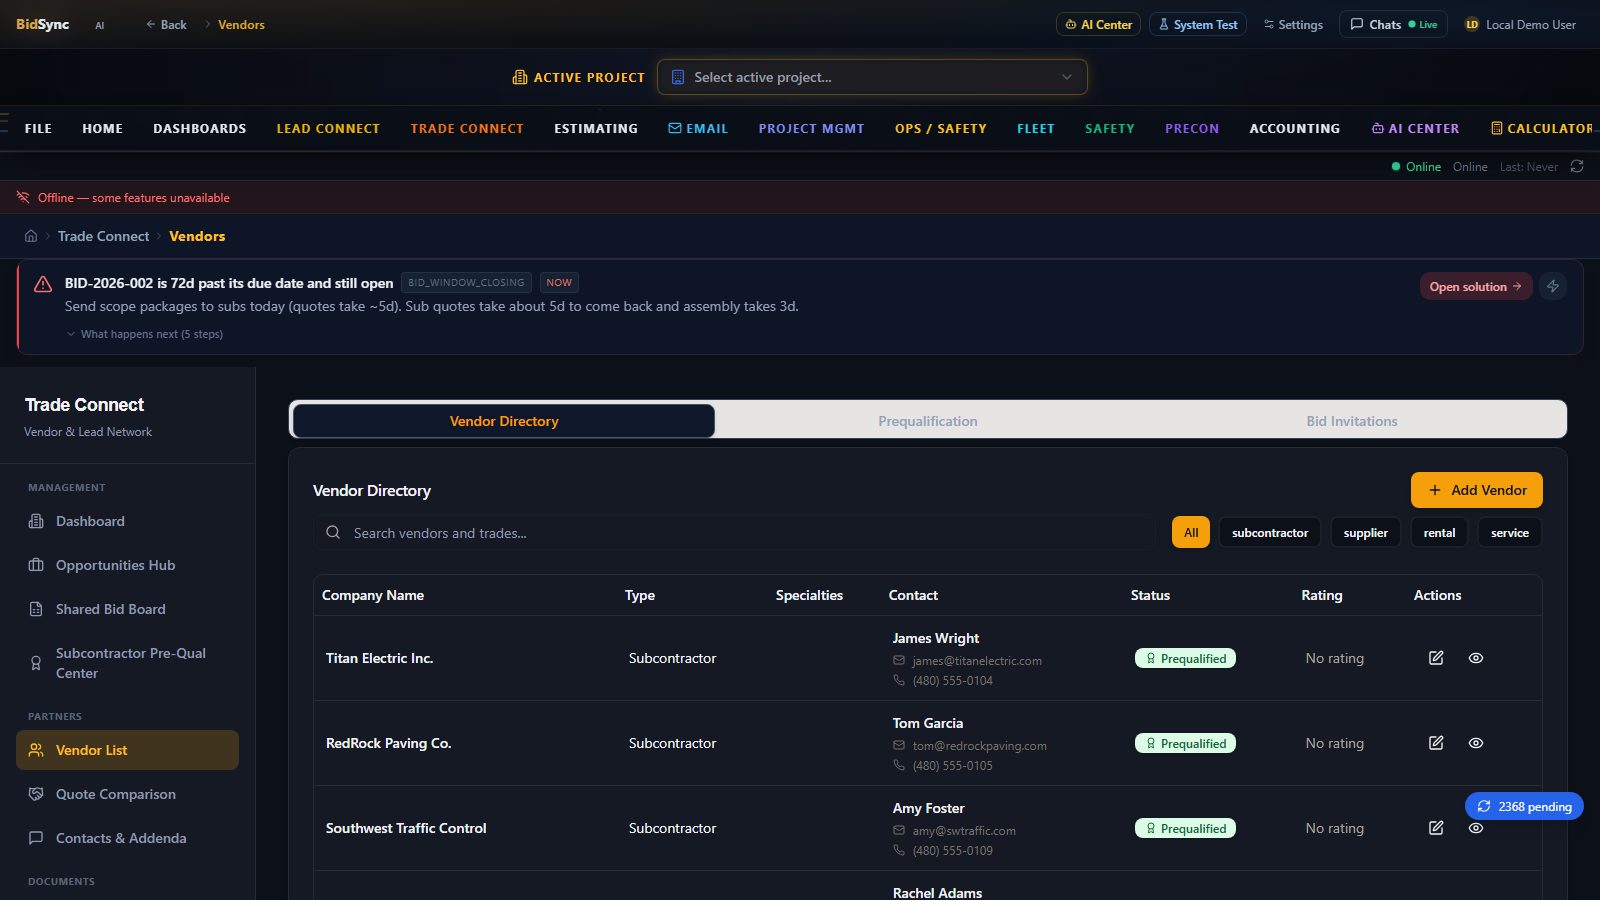This screenshot has width=1600, height=900.
Task: Filter vendors by supplier
Action: [x=1365, y=533]
